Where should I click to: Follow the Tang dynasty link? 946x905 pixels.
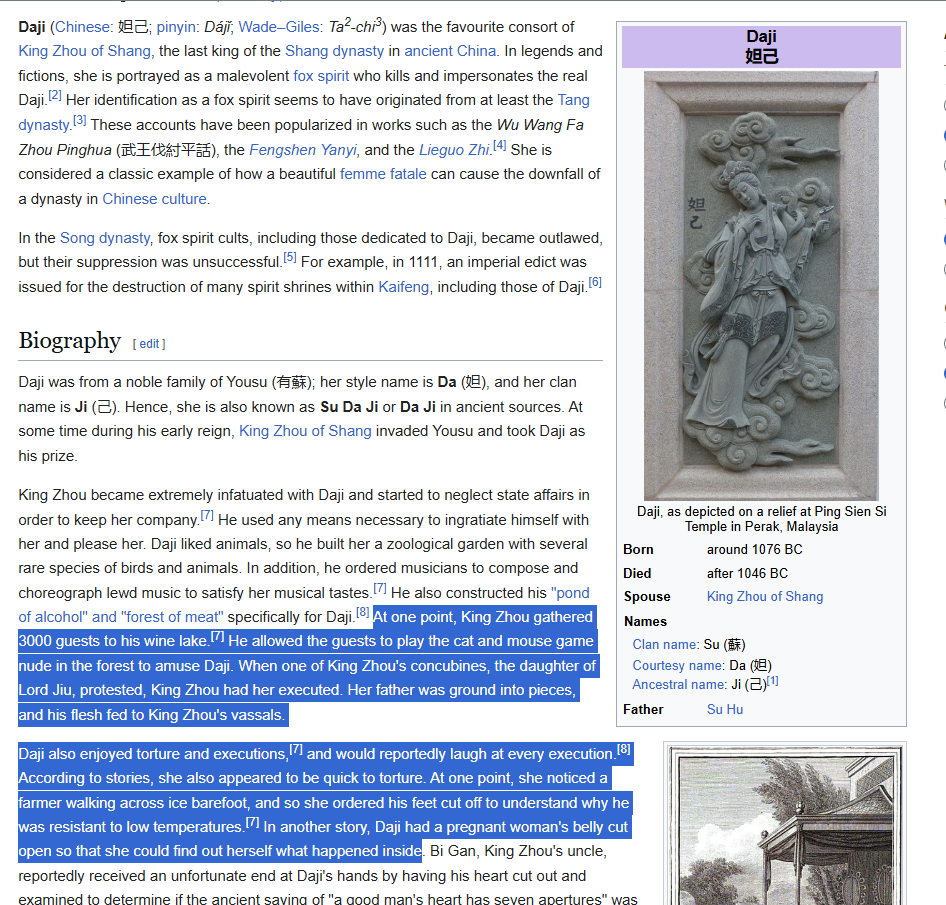(x=573, y=100)
